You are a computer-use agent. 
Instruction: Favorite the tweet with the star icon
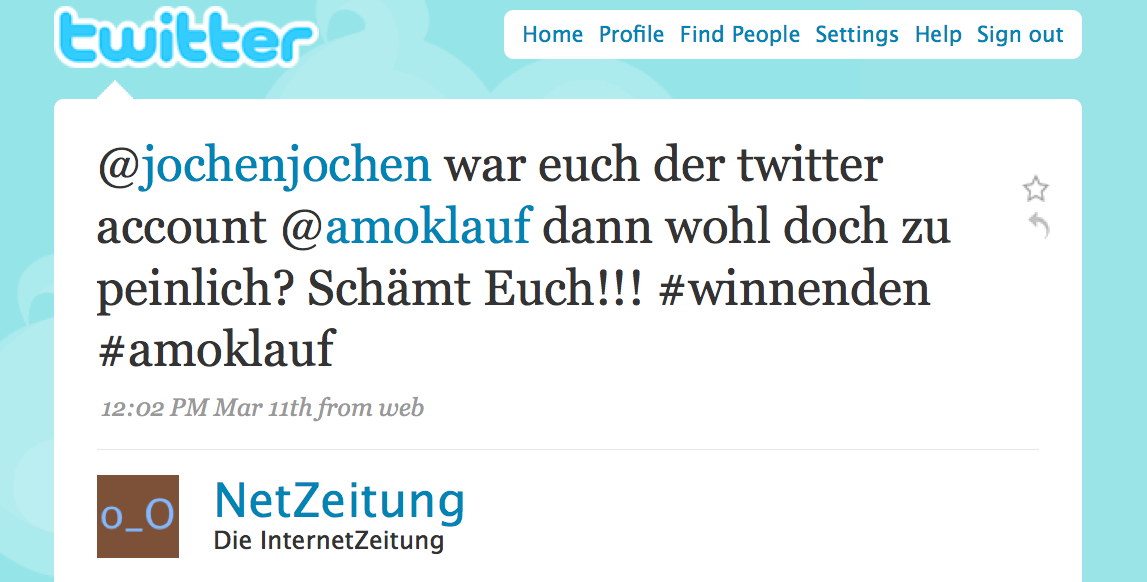(x=1035, y=189)
